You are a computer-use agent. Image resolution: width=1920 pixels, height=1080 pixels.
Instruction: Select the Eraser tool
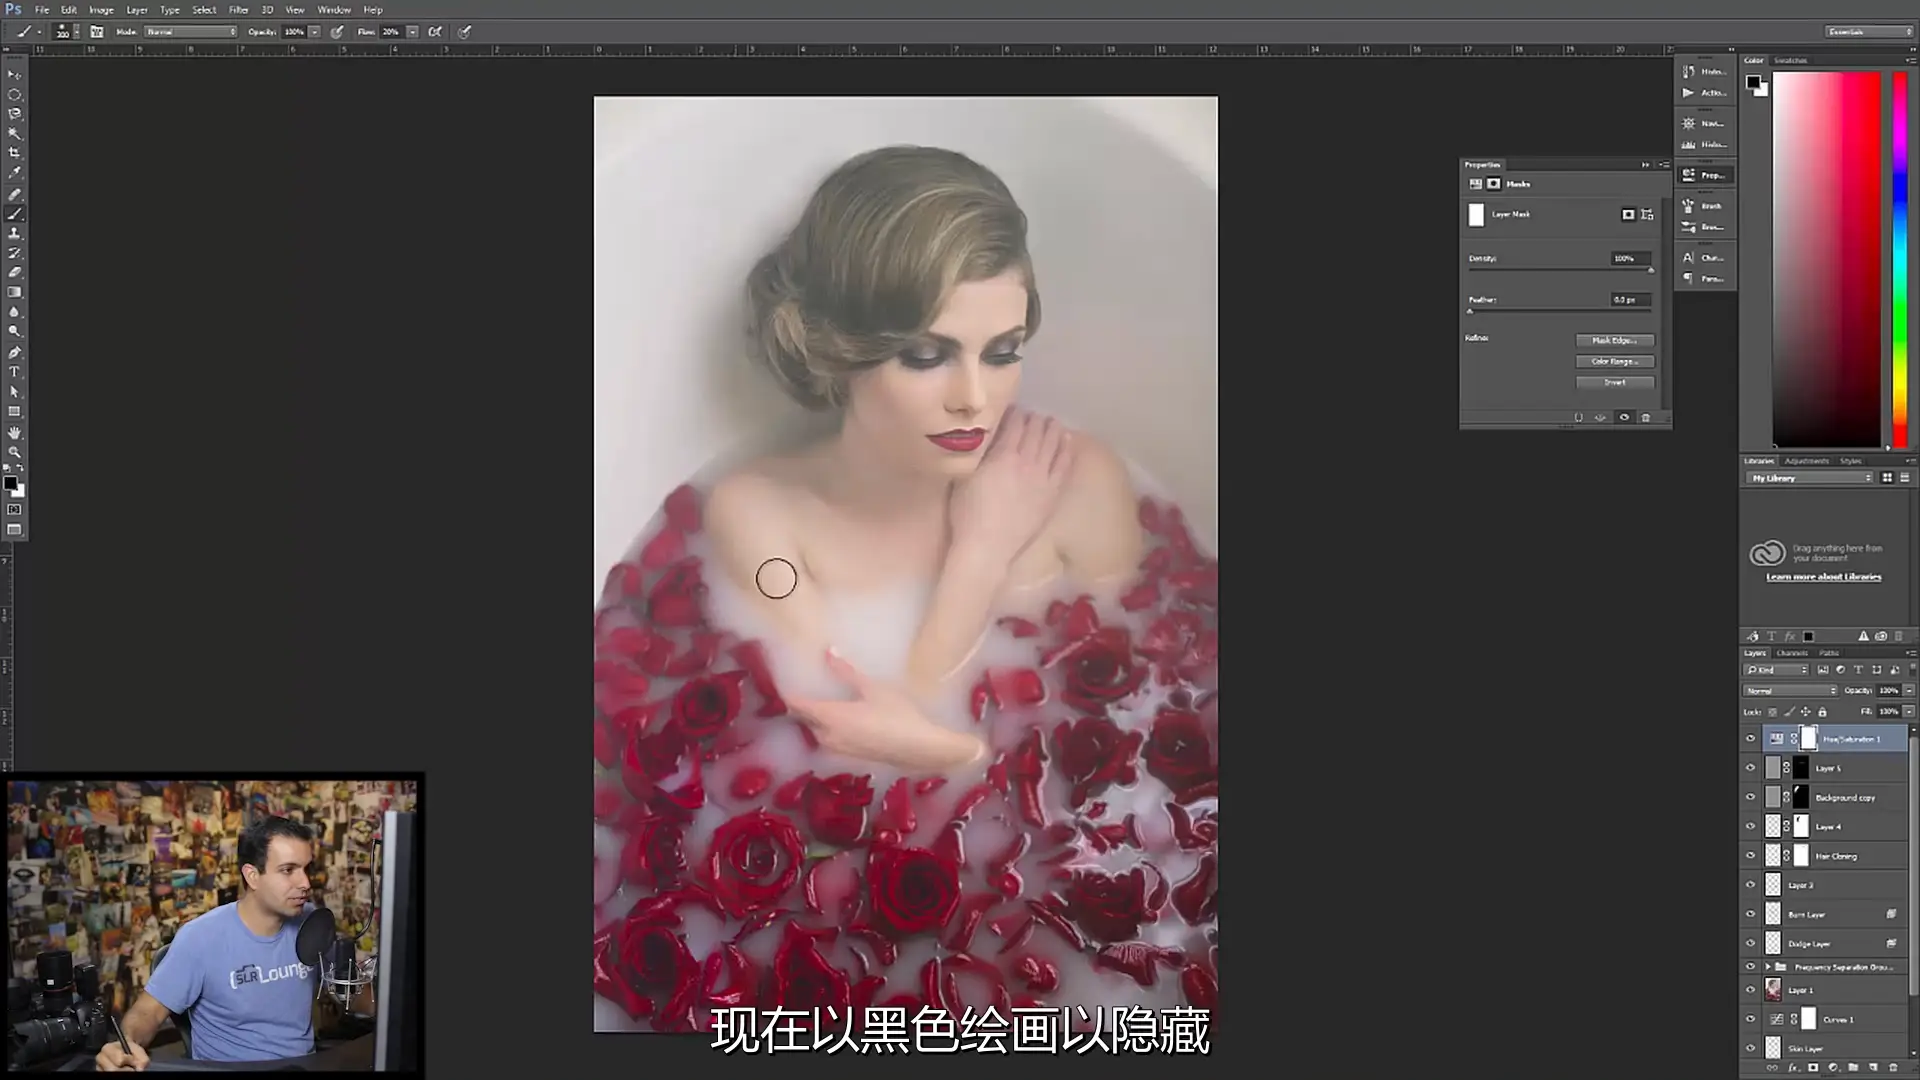(x=14, y=272)
